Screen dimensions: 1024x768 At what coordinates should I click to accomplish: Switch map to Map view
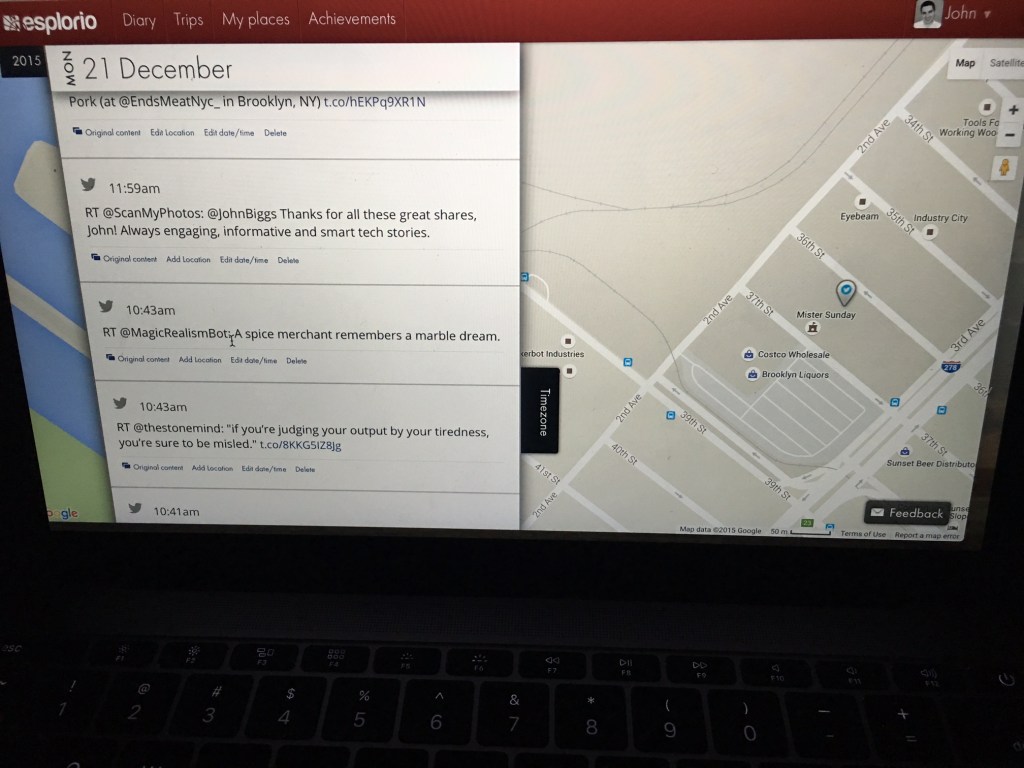click(x=965, y=63)
